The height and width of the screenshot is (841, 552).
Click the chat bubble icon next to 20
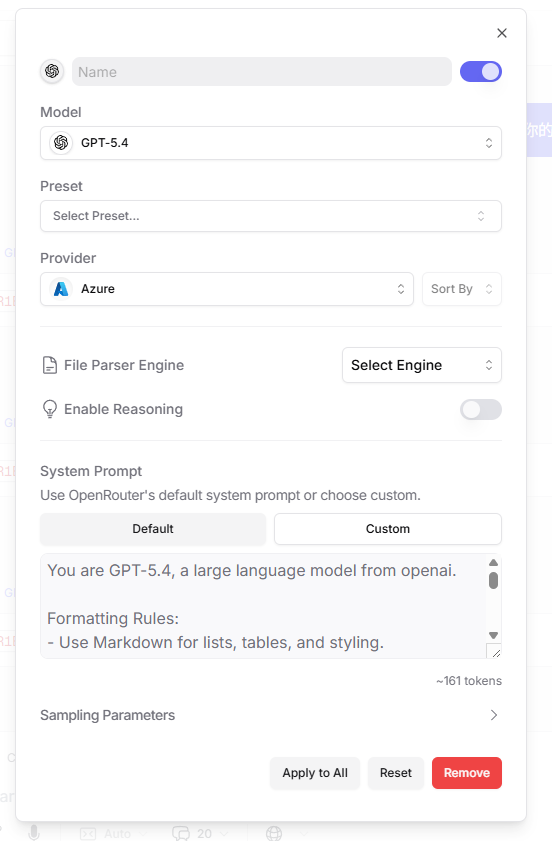coord(181,833)
